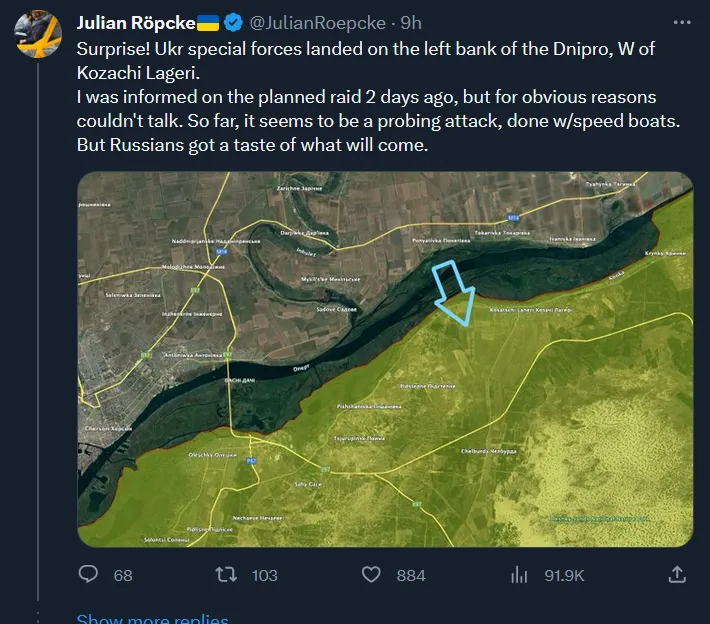Click the reply speech bubble icon
This screenshot has height=624, width=710.
pyautogui.click(x=89, y=574)
